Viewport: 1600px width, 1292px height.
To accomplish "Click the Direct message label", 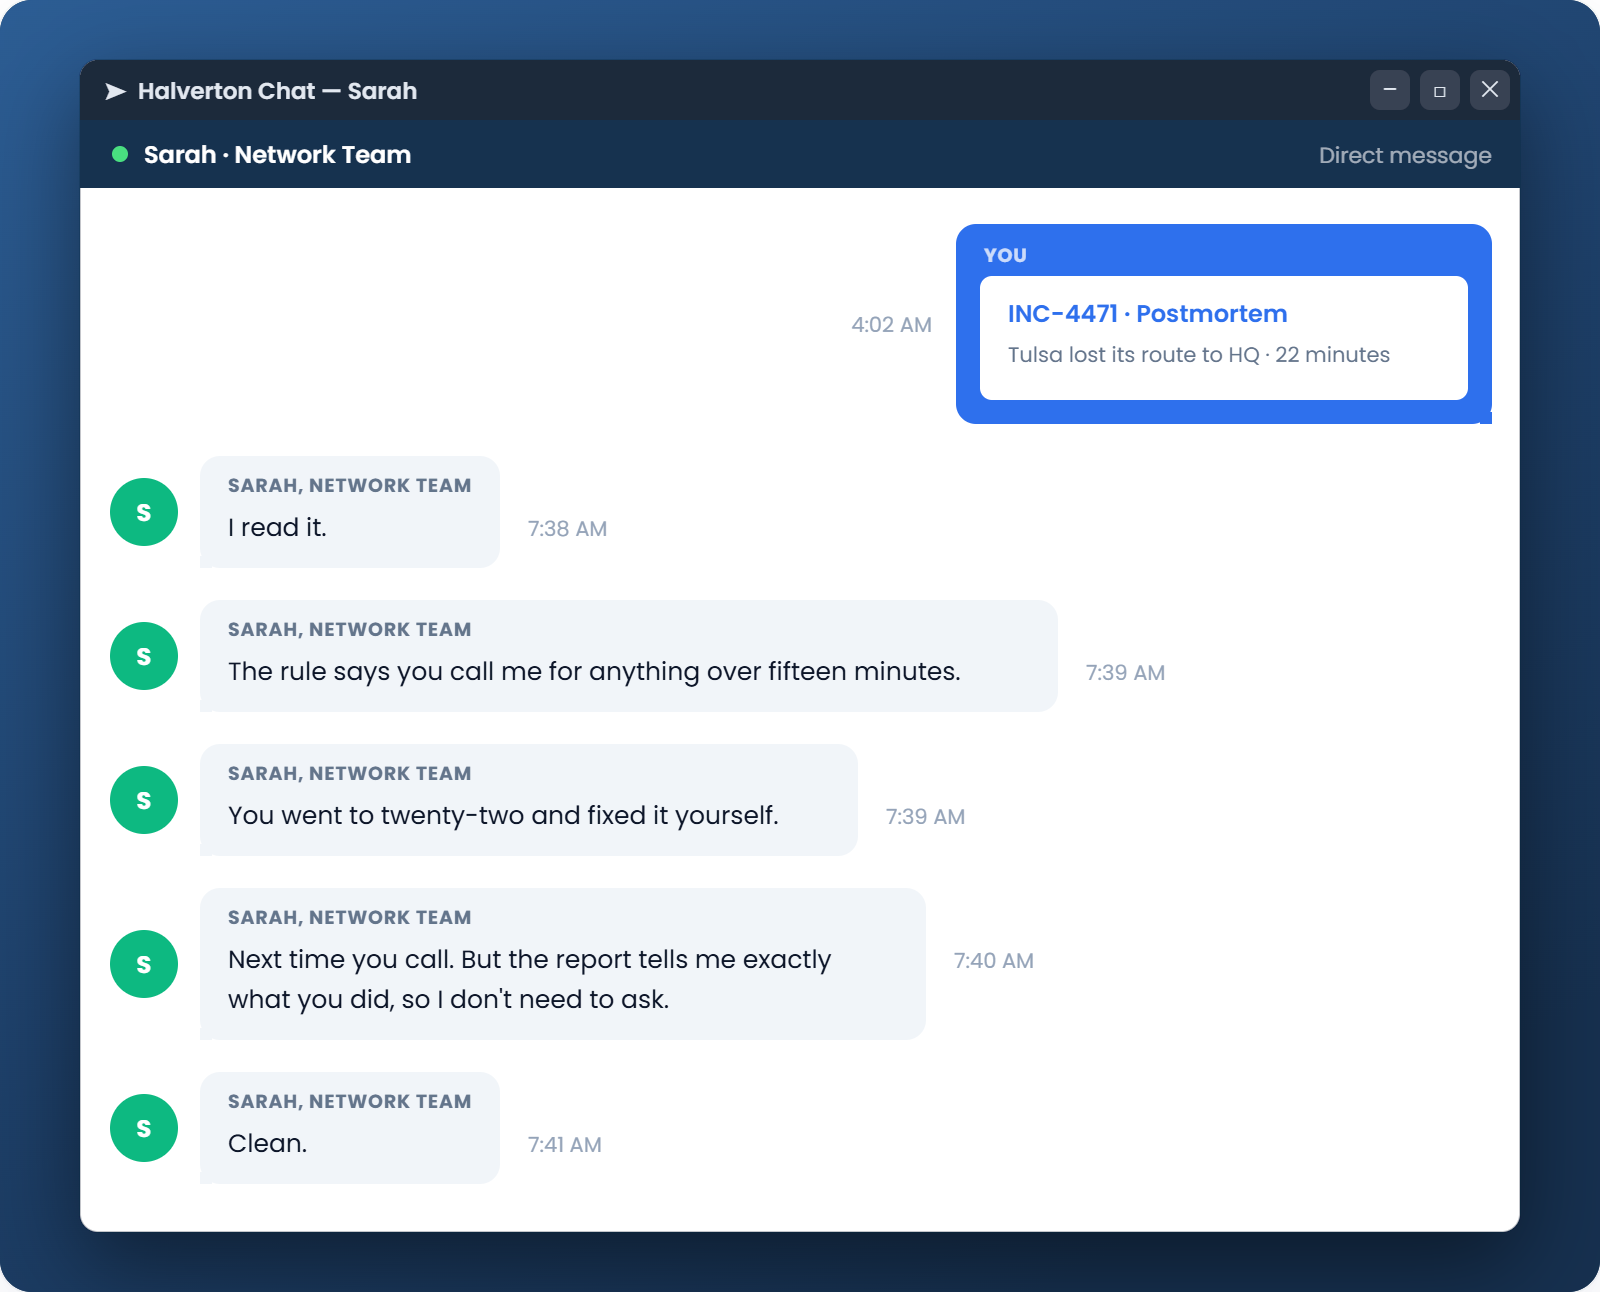I will pos(1405,155).
